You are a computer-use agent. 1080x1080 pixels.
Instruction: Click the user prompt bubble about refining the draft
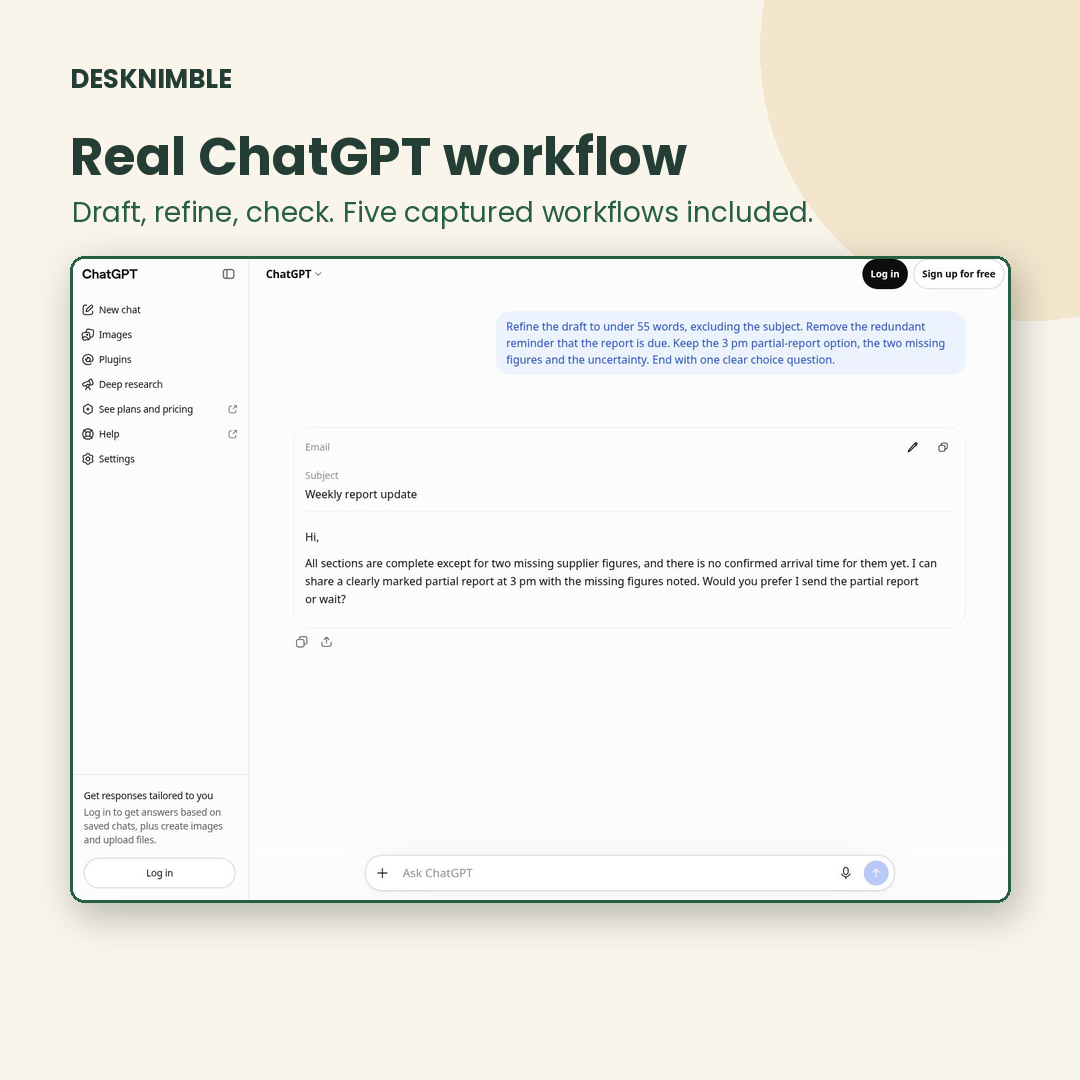click(730, 343)
